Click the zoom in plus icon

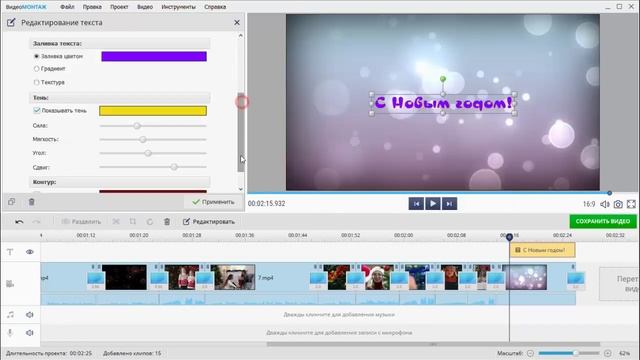coord(608,353)
